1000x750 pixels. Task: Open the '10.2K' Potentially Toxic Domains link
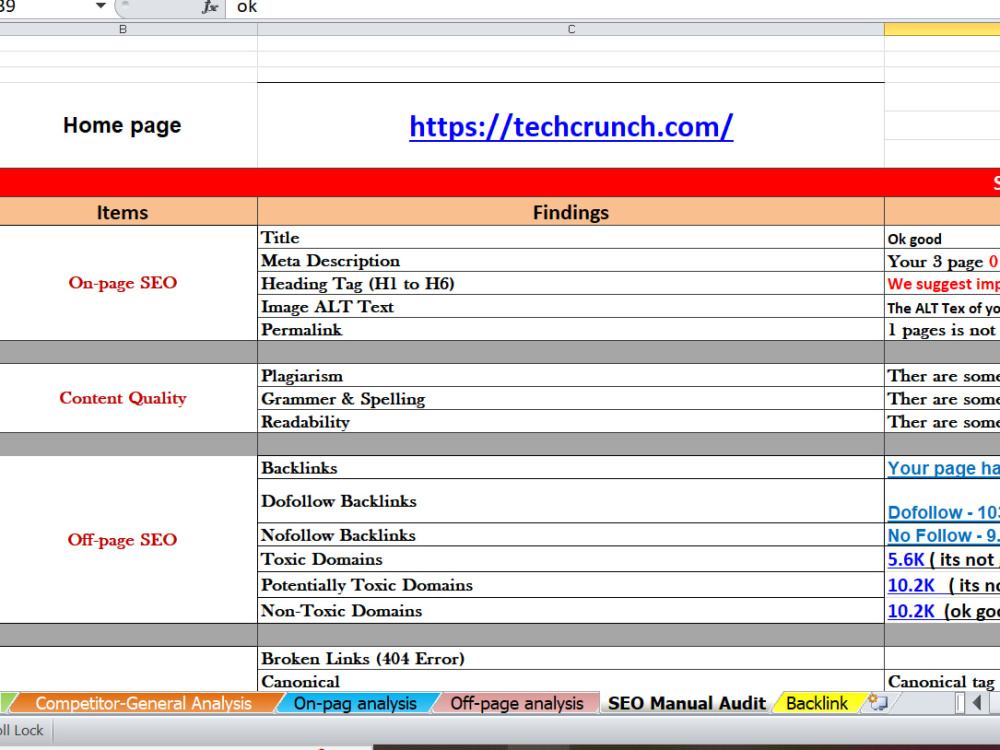[911, 585]
